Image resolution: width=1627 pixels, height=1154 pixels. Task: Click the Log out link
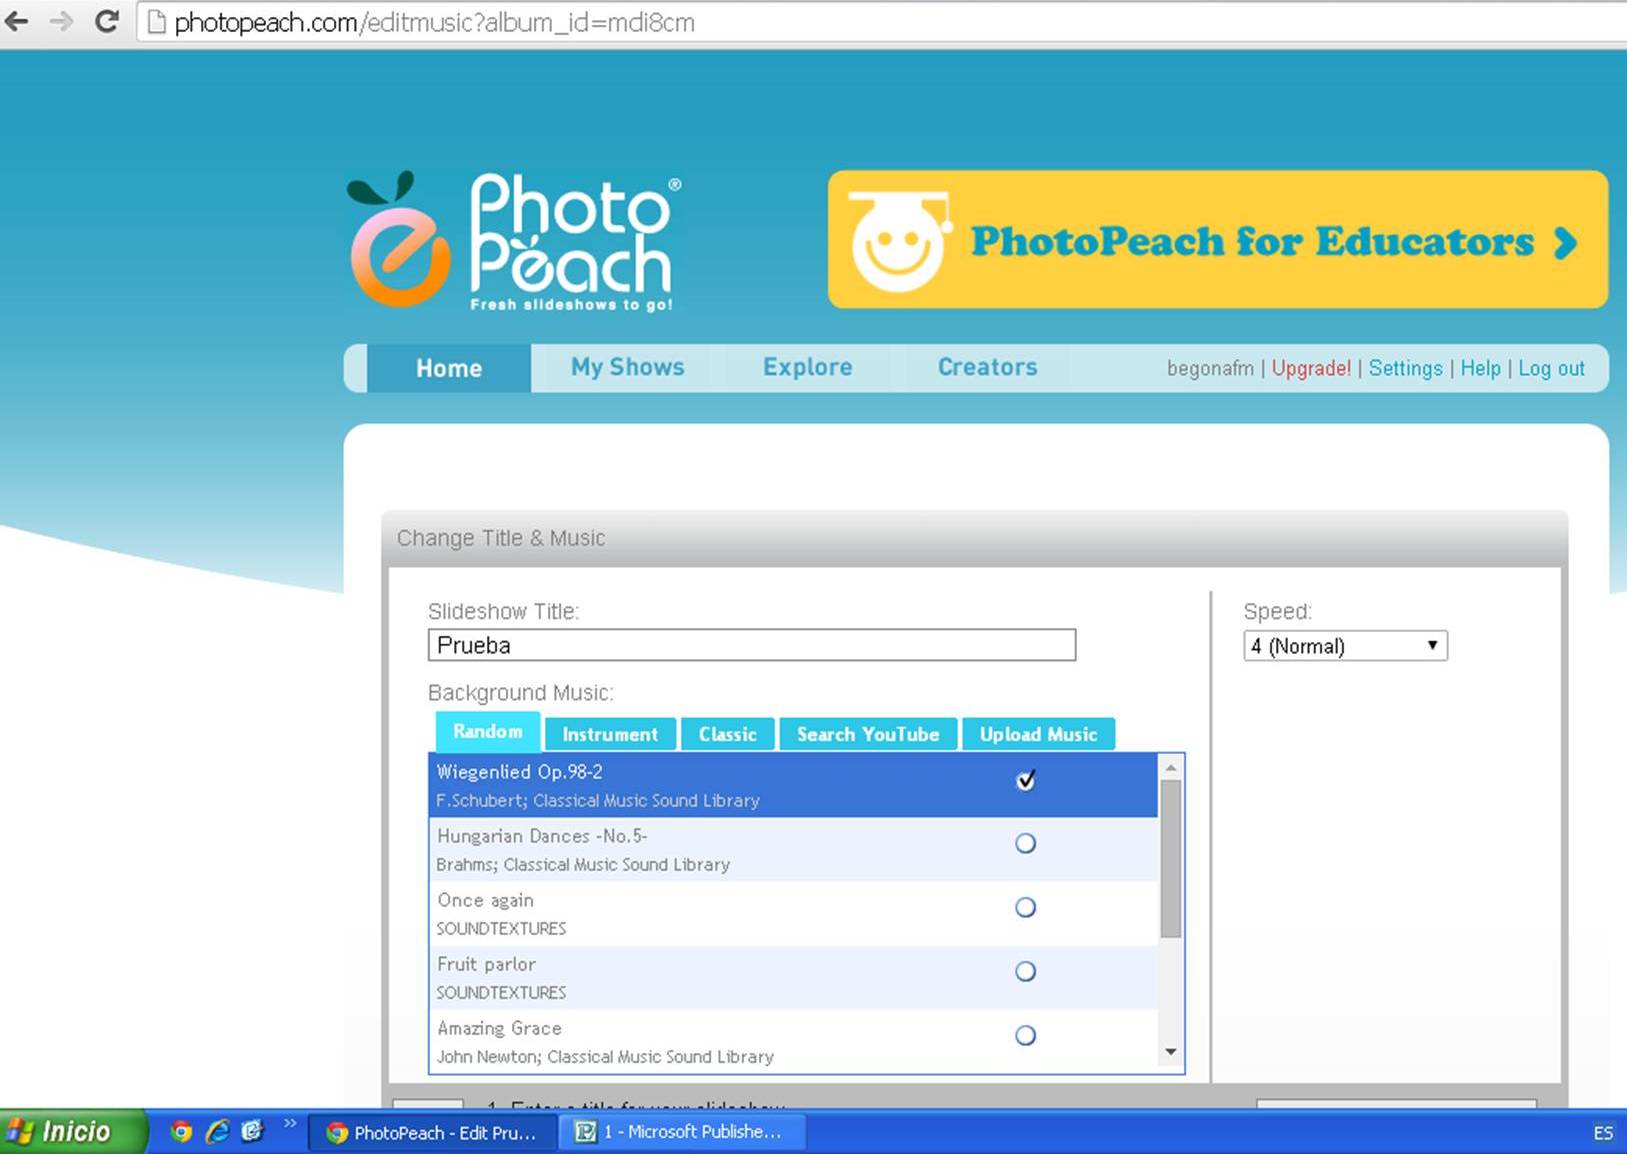click(x=1551, y=368)
